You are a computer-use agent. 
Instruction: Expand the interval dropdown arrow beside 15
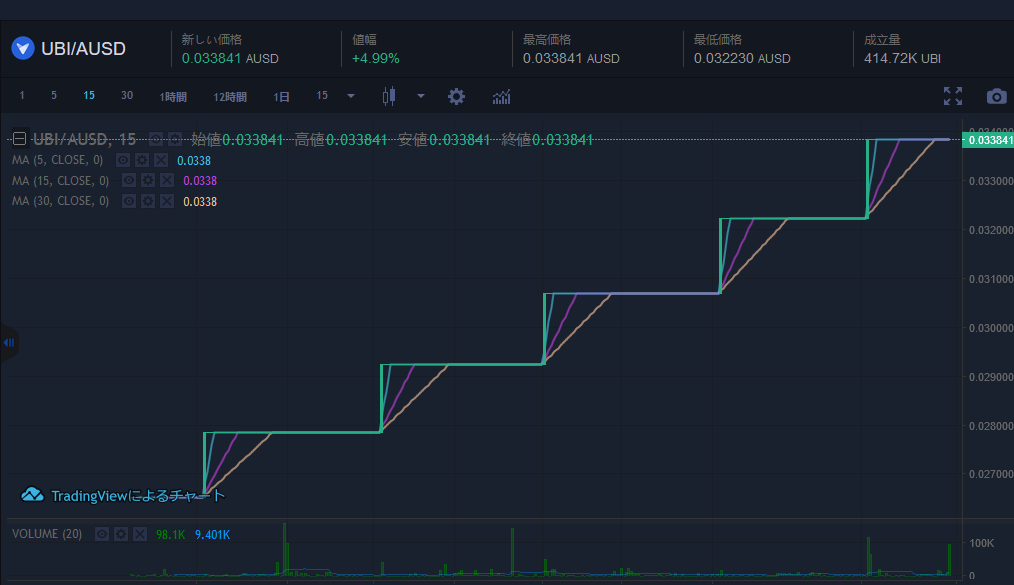[350, 96]
